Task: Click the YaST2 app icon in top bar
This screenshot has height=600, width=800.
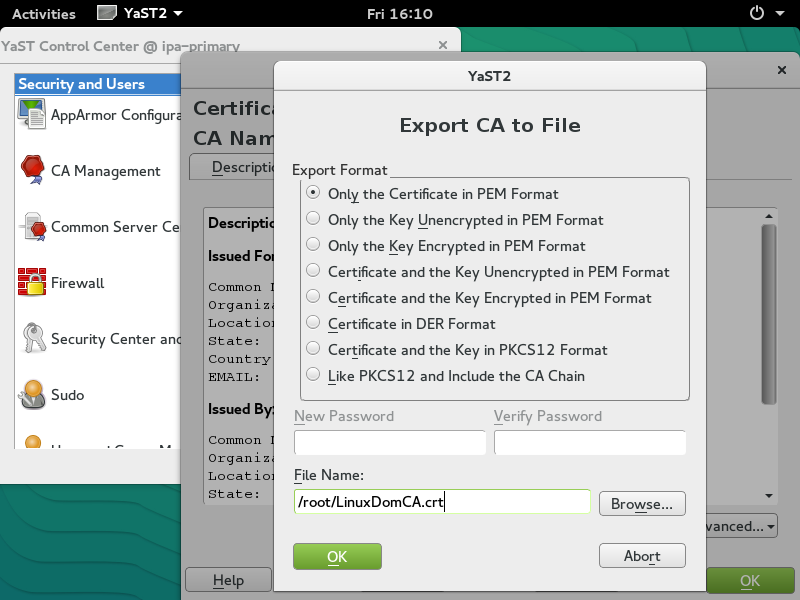Action: (107, 13)
